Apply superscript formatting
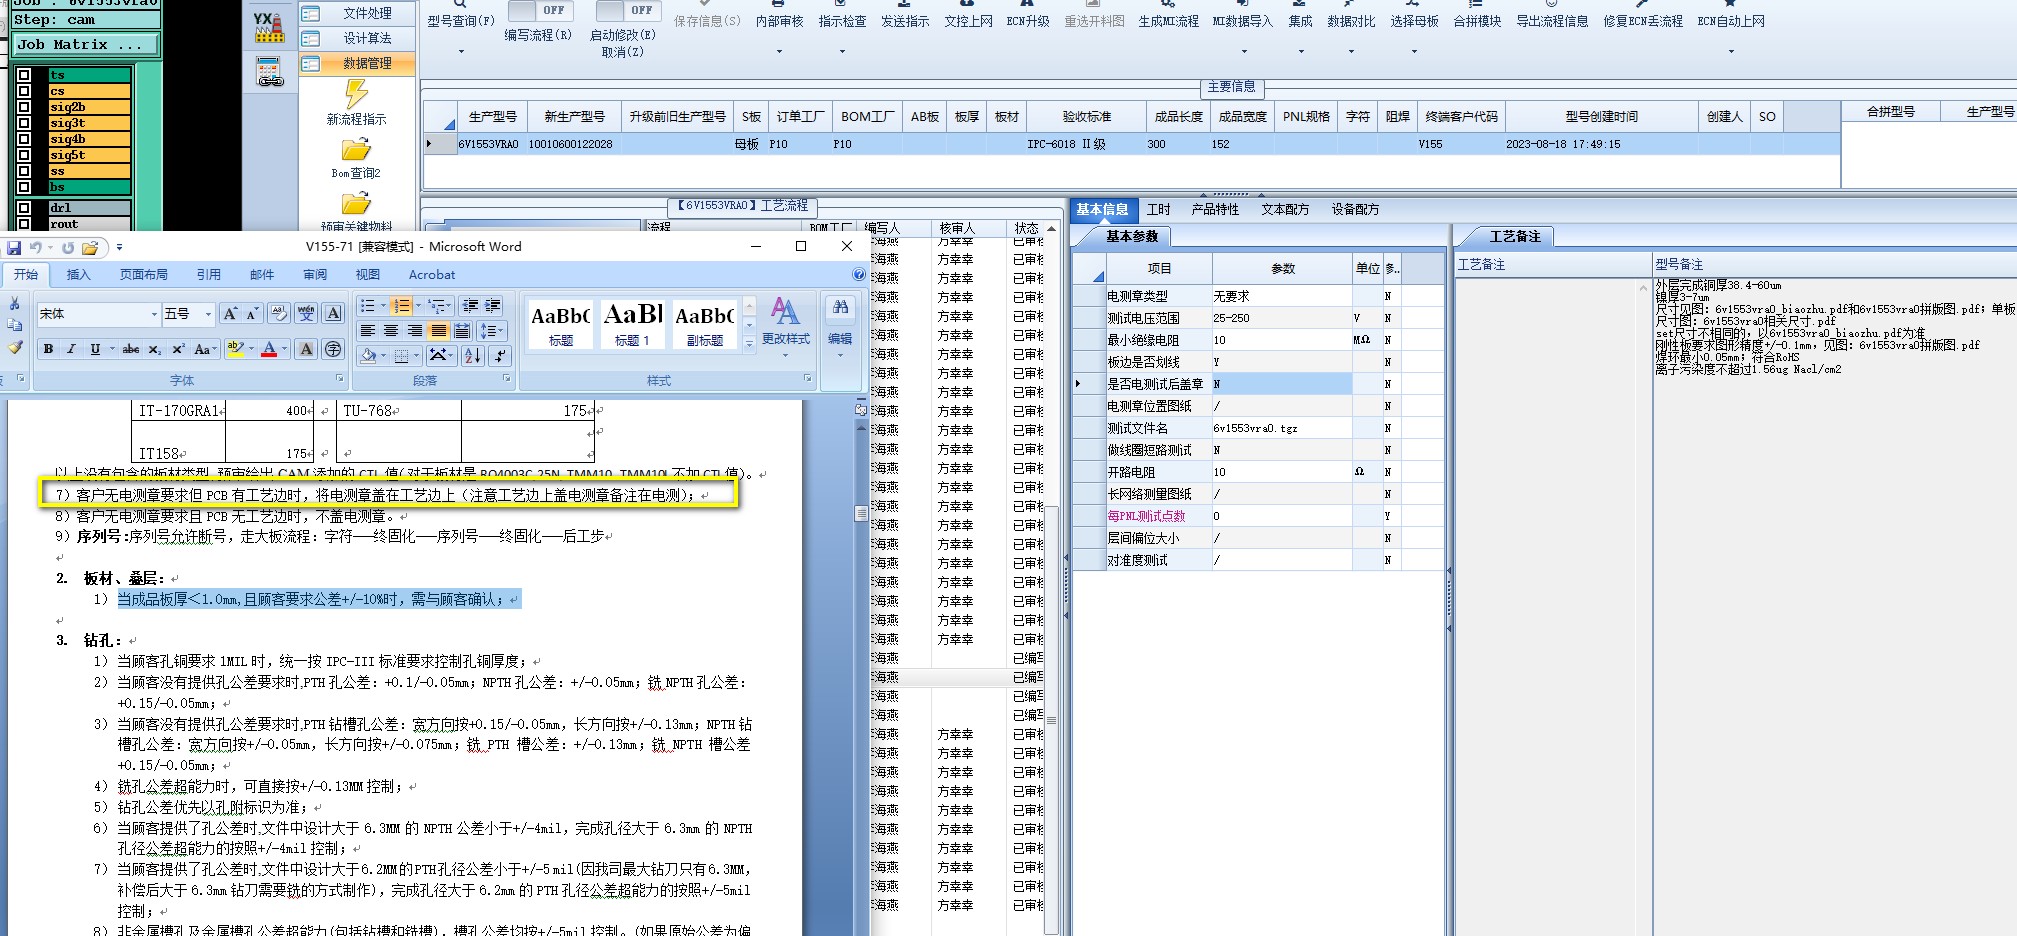2017x936 pixels. pos(178,349)
